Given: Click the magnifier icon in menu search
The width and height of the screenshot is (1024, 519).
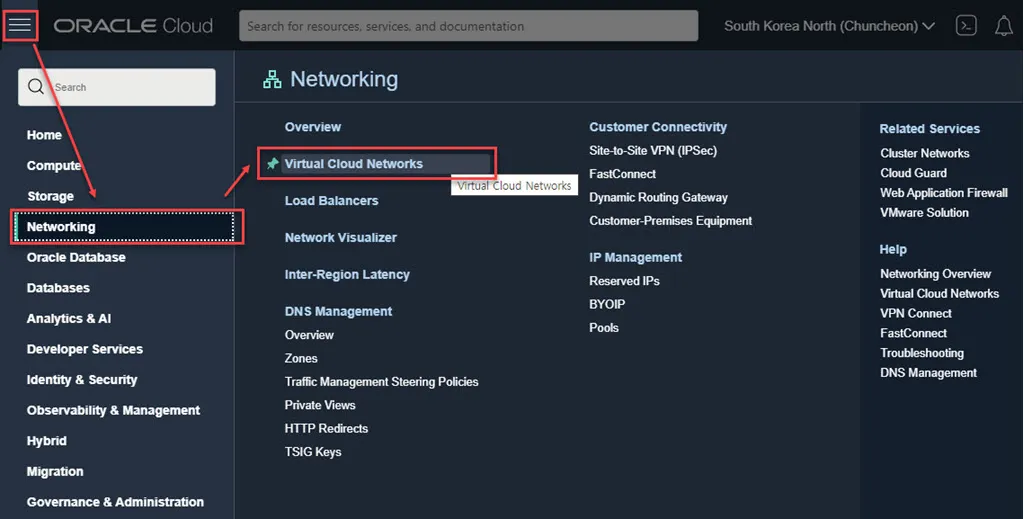Looking at the screenshot, I should coord(36,87).
